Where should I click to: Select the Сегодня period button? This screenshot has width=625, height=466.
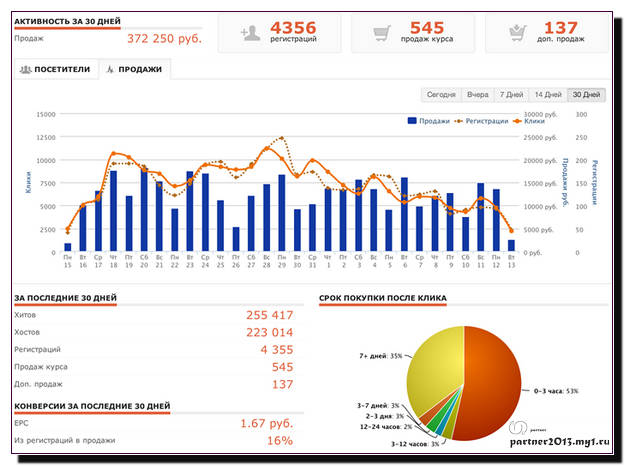click(441, 95)
